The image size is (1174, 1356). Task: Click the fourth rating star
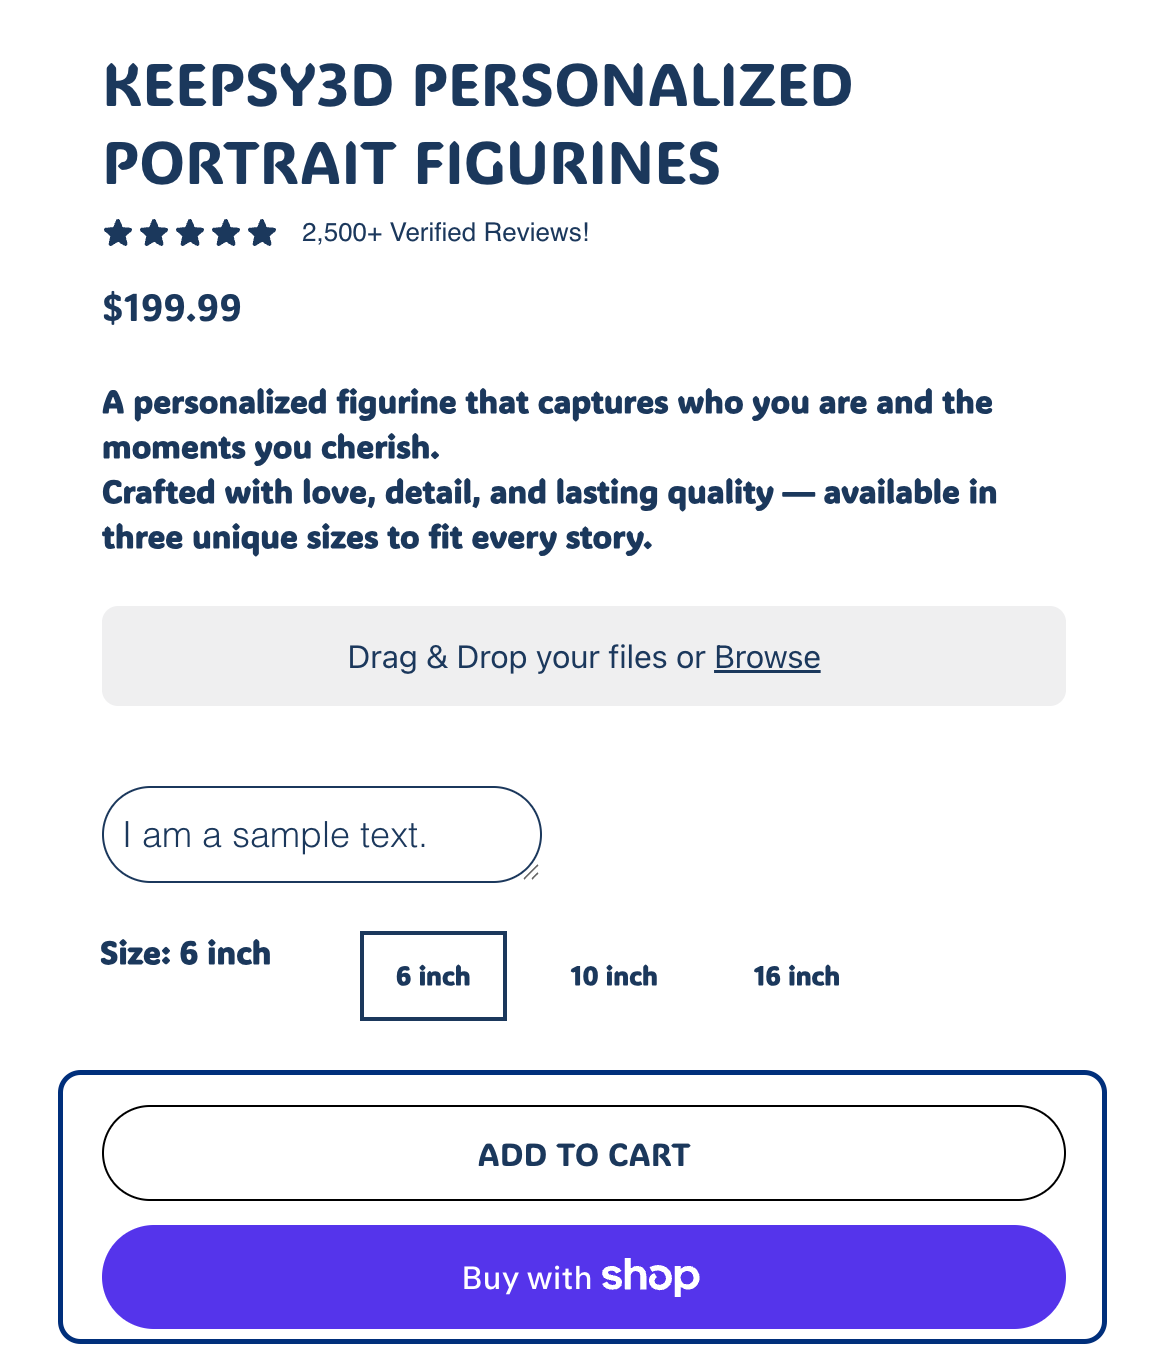point(226,233)
